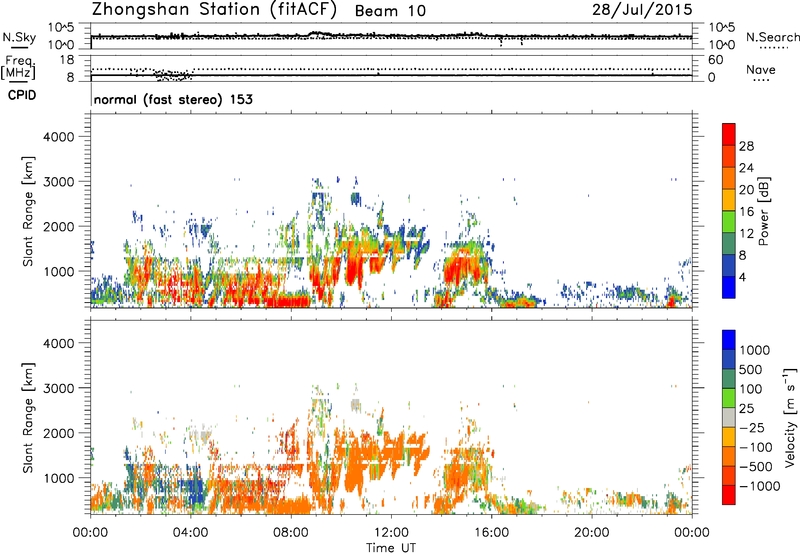Click the "CPID" label
This screenshot has height=554, width=800.
[x=22, y=95]
